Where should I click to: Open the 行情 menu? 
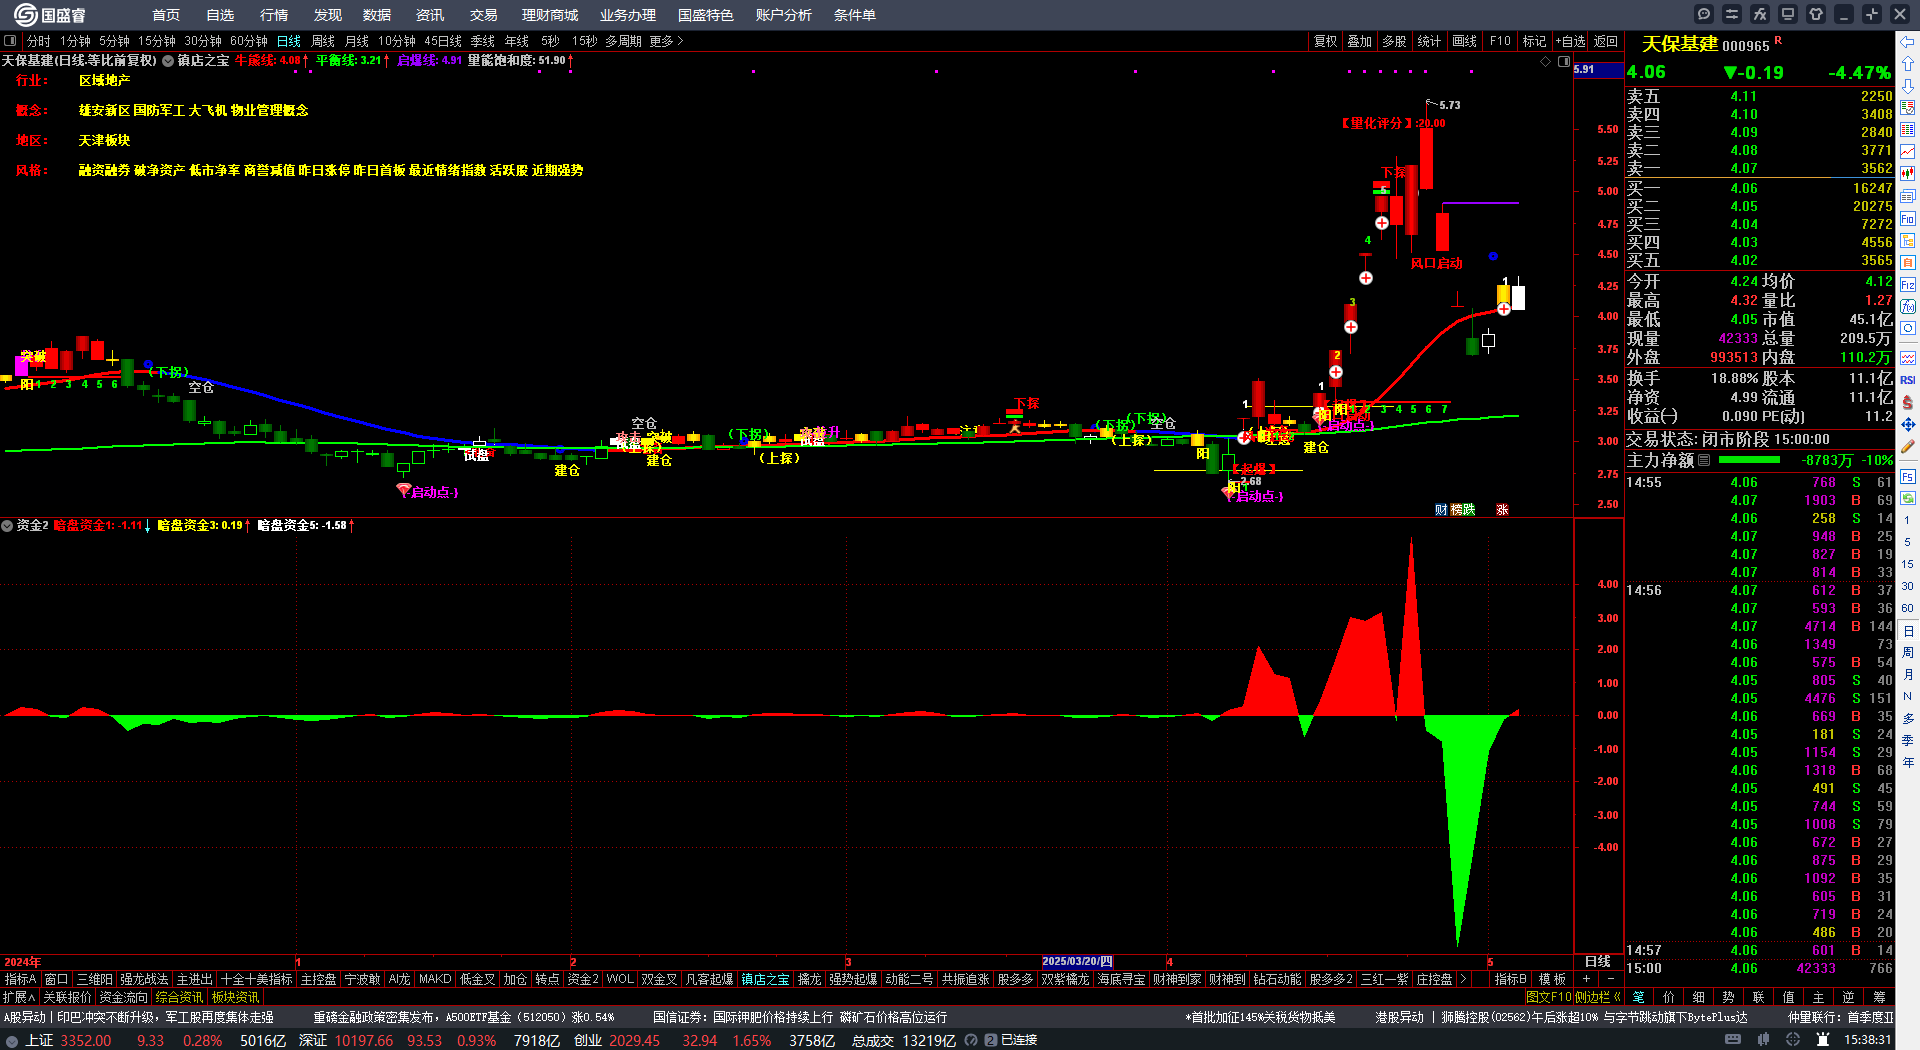[x=274, y=15]
